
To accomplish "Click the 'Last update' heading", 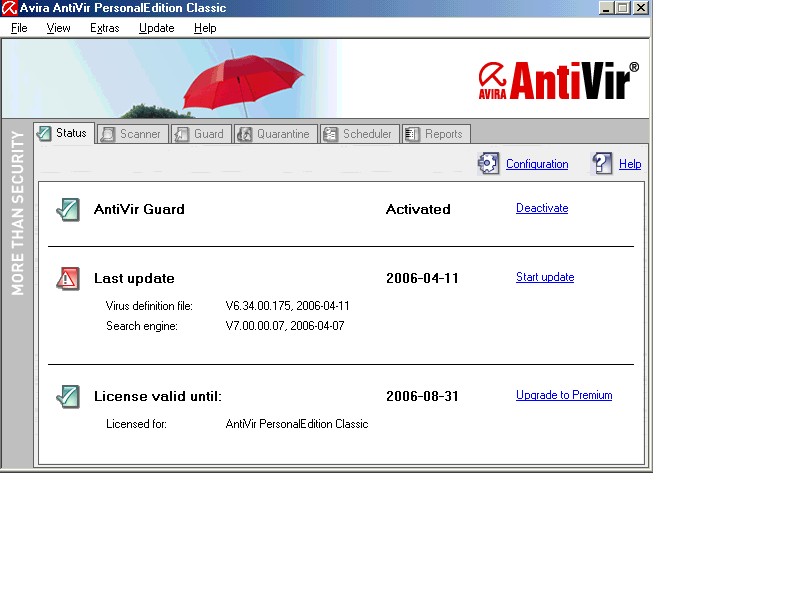I will [x=134, y=279].
